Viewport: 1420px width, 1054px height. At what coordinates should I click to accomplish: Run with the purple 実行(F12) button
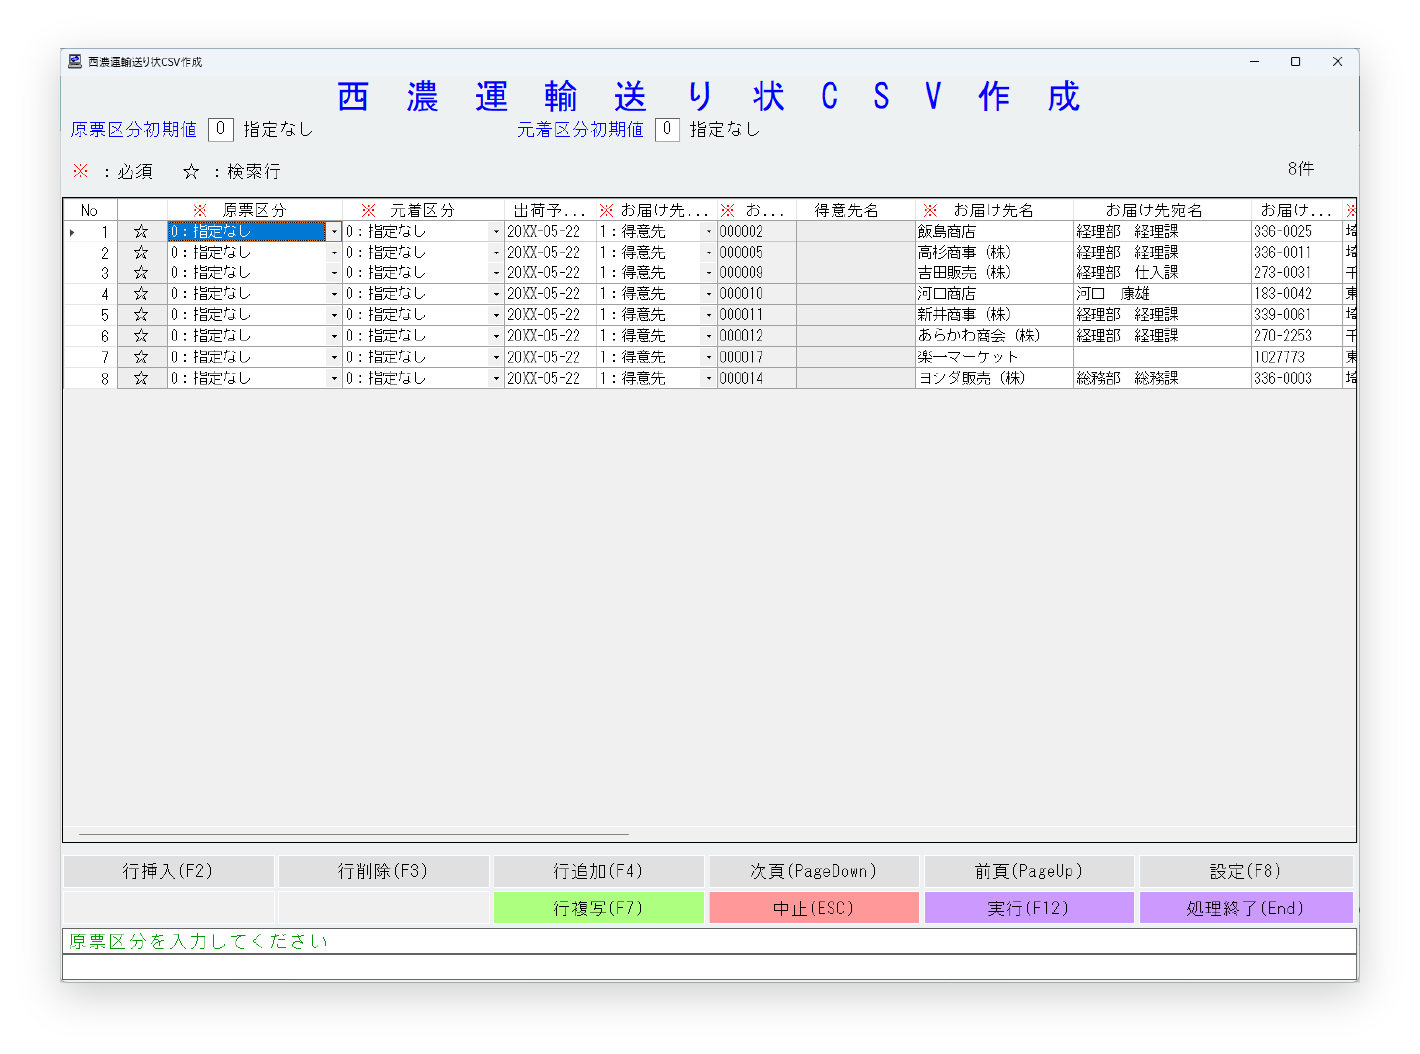[1028, 908]
